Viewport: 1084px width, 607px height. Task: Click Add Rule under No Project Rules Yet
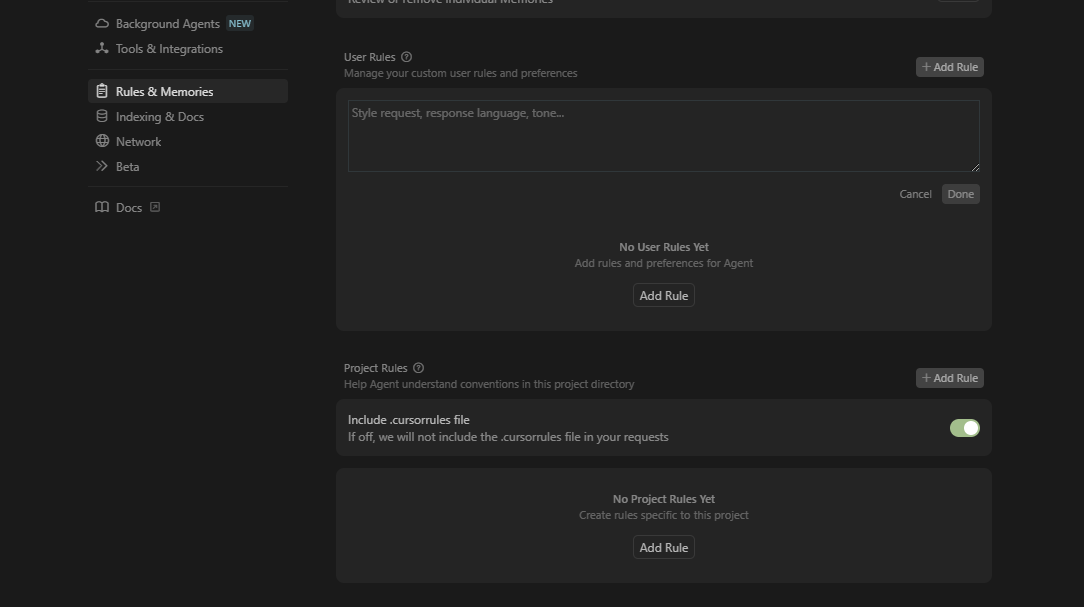click(x=663, y=548)
